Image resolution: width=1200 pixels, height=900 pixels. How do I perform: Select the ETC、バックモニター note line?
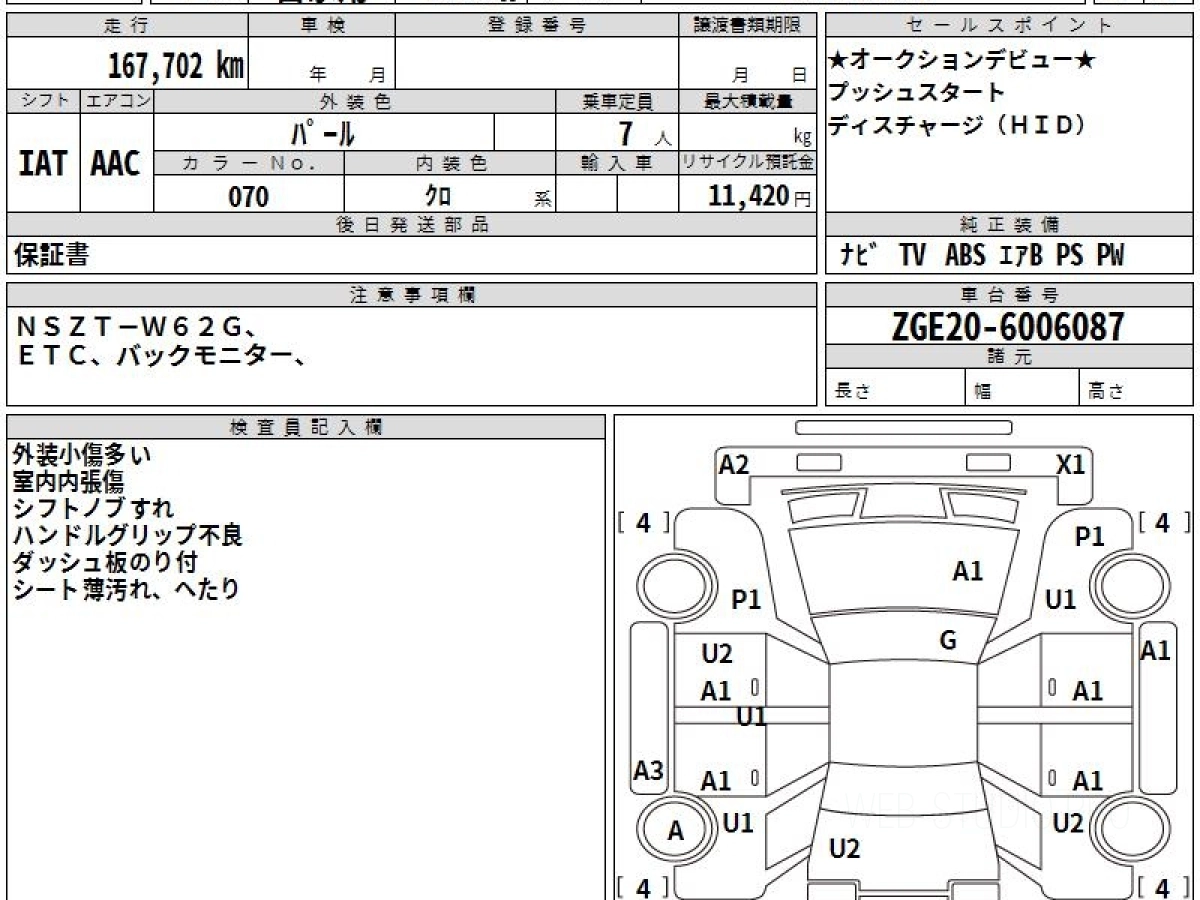coord(160,355)
